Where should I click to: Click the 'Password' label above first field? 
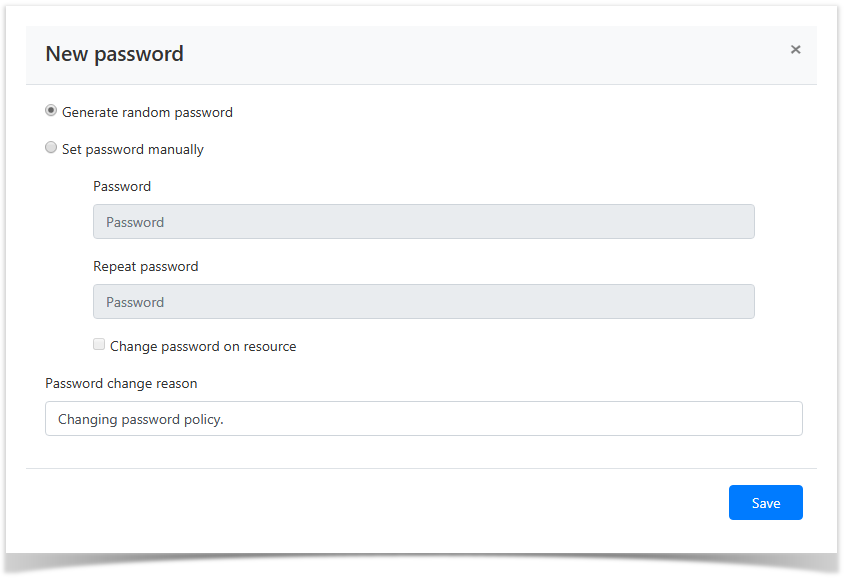122,186
